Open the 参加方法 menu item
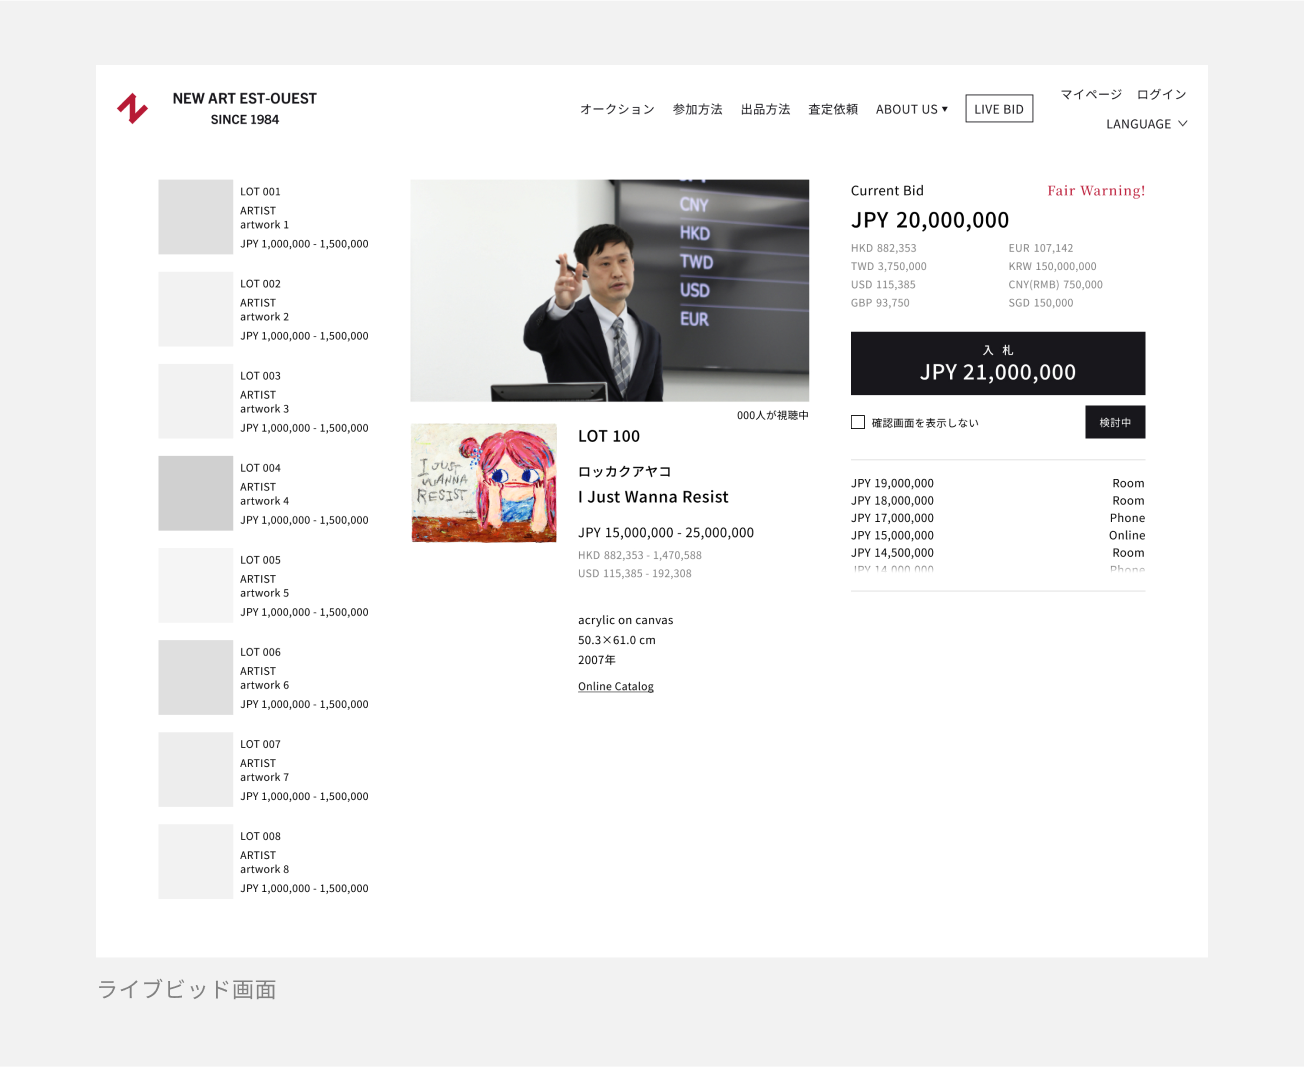Viewport: 1304px width, 1067px height. [697, 109]
